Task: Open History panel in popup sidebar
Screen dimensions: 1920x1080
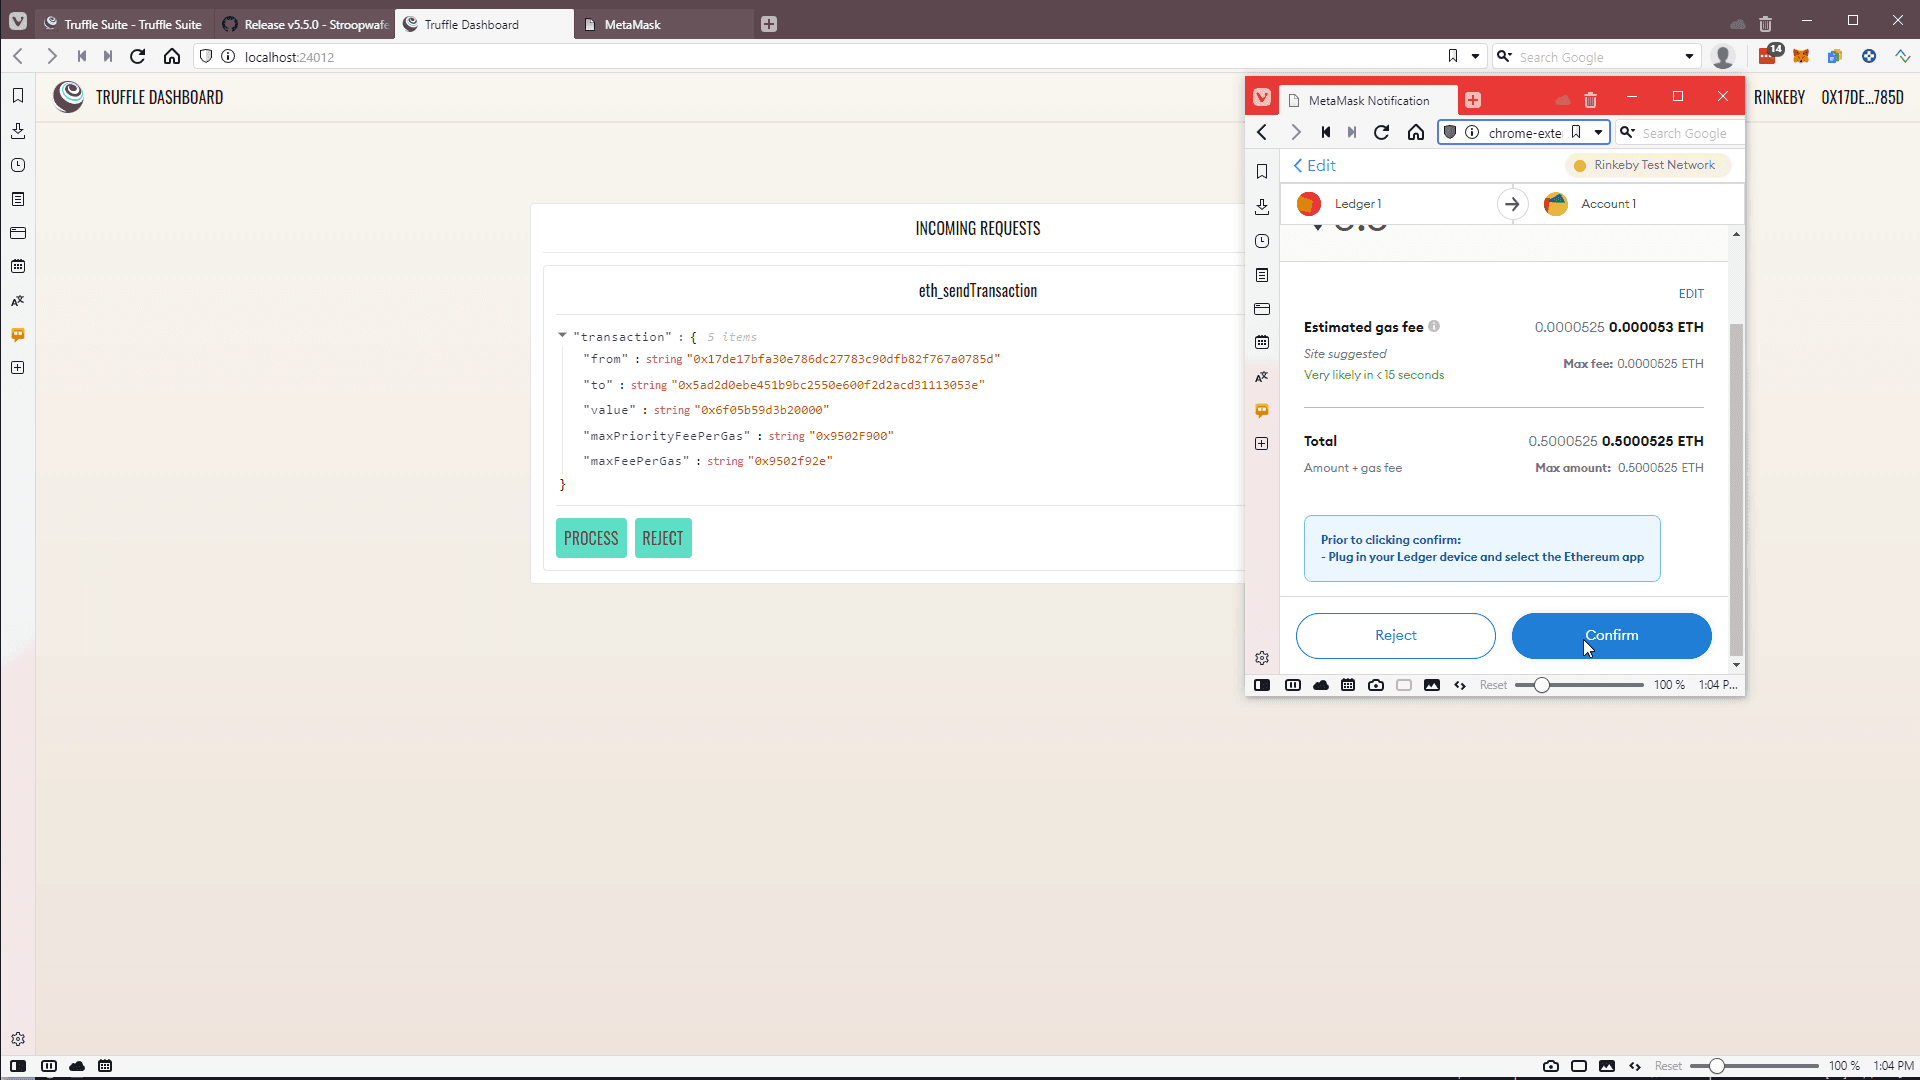Action: 1262,241
